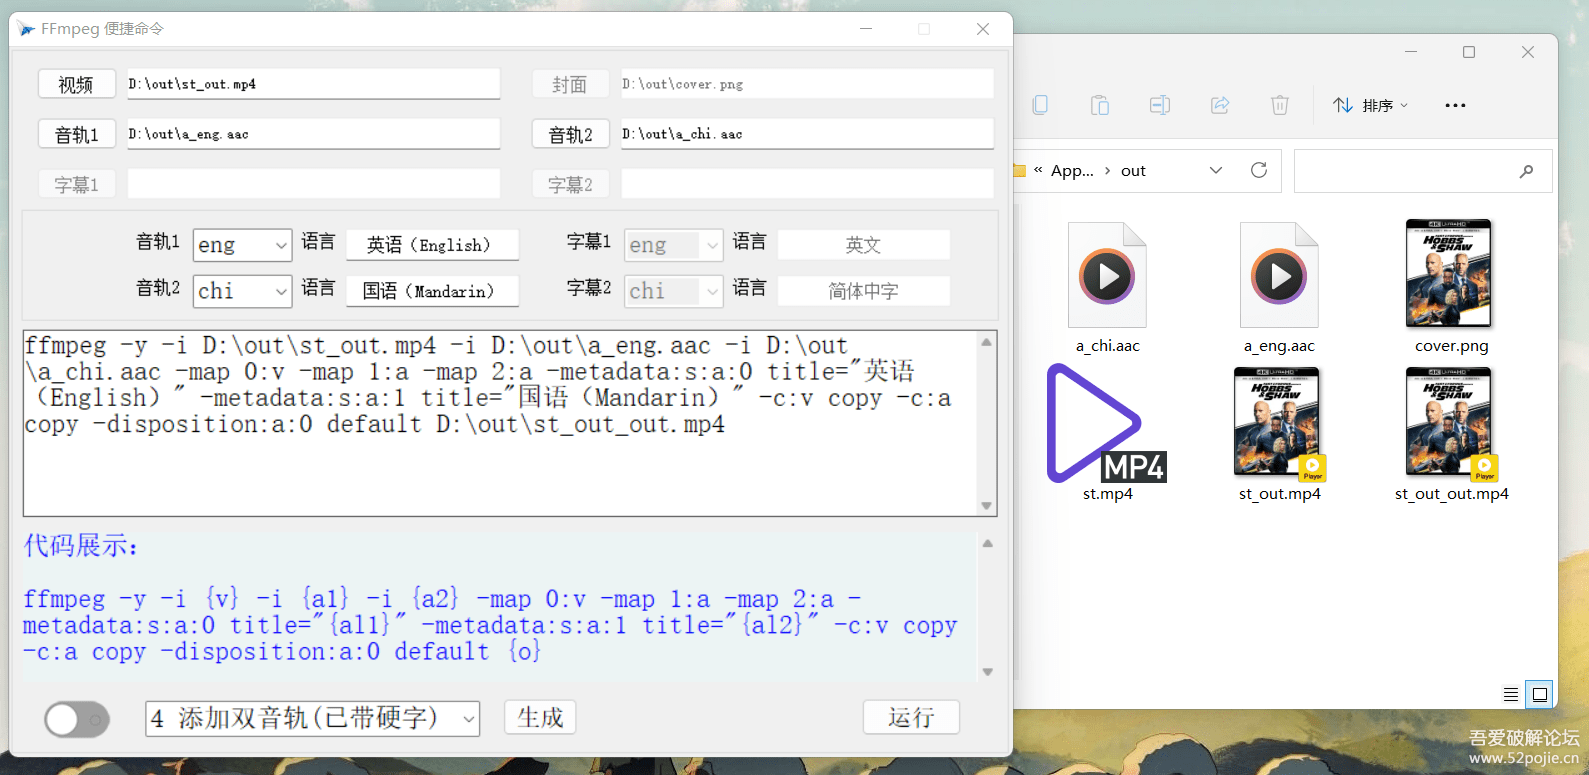Click the Paste icon in Explorer toolbar
Viewport: 1589px width, 775px height.
(1100, 105)
